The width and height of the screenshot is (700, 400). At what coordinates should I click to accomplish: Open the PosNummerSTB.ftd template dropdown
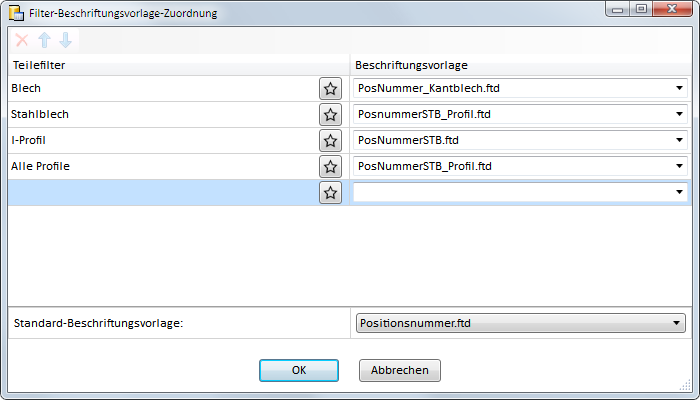[520, 140]
